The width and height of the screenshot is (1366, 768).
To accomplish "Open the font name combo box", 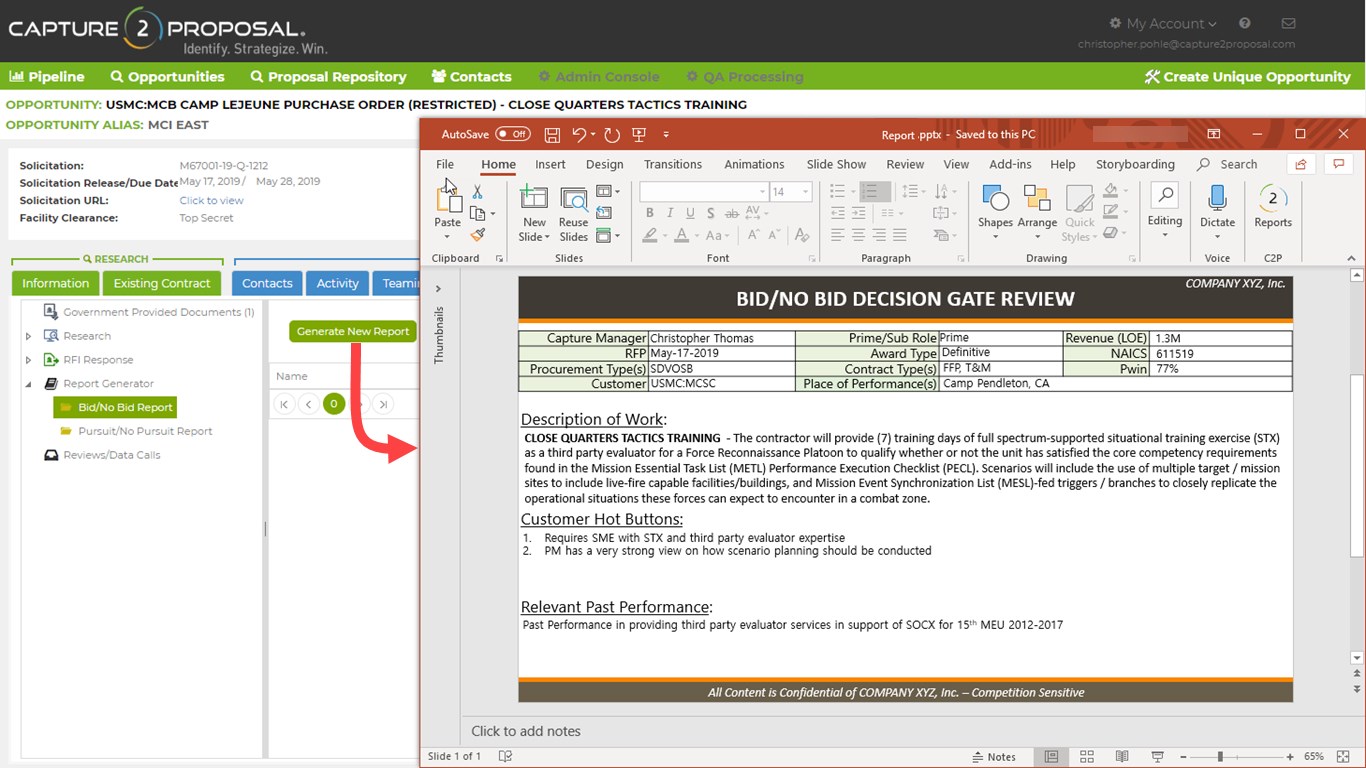I will click(x=703, y=192).
